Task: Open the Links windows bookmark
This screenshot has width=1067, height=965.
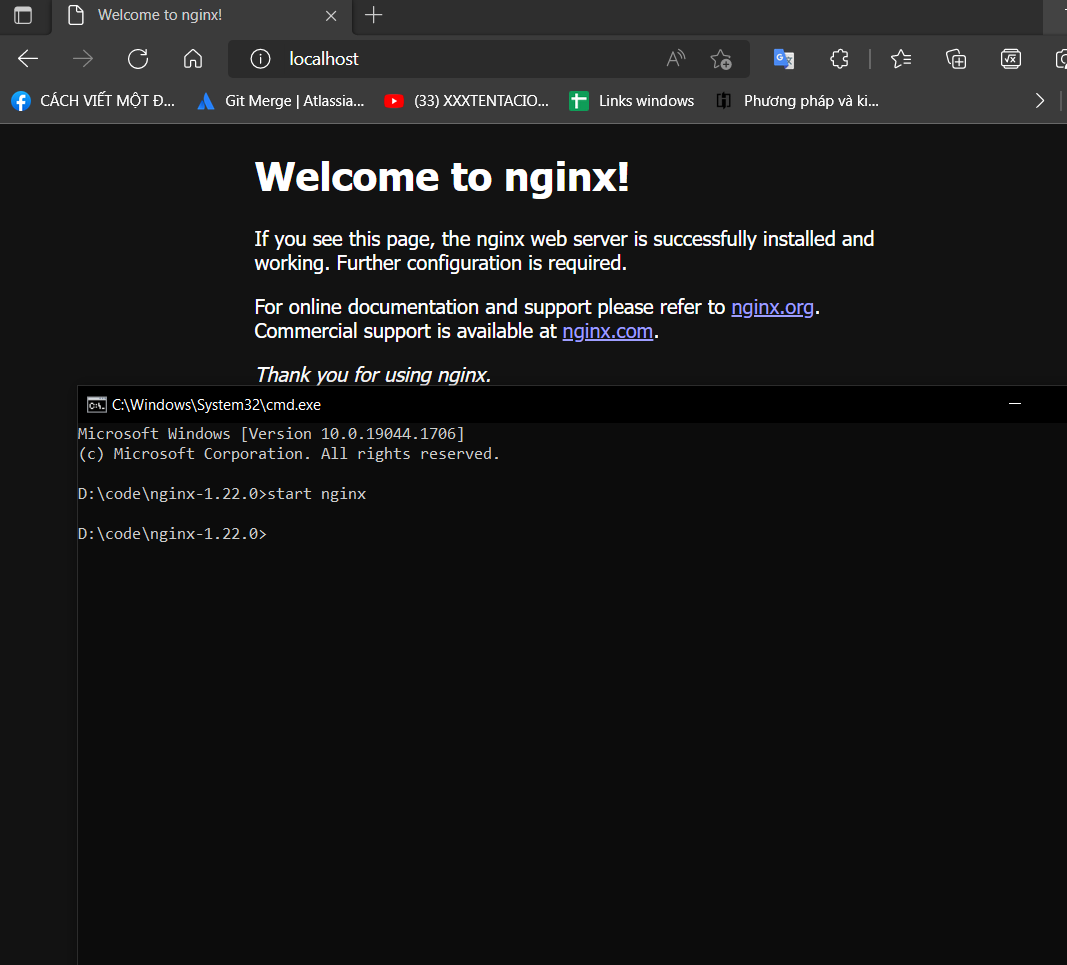Action: [x=632, y=101]
